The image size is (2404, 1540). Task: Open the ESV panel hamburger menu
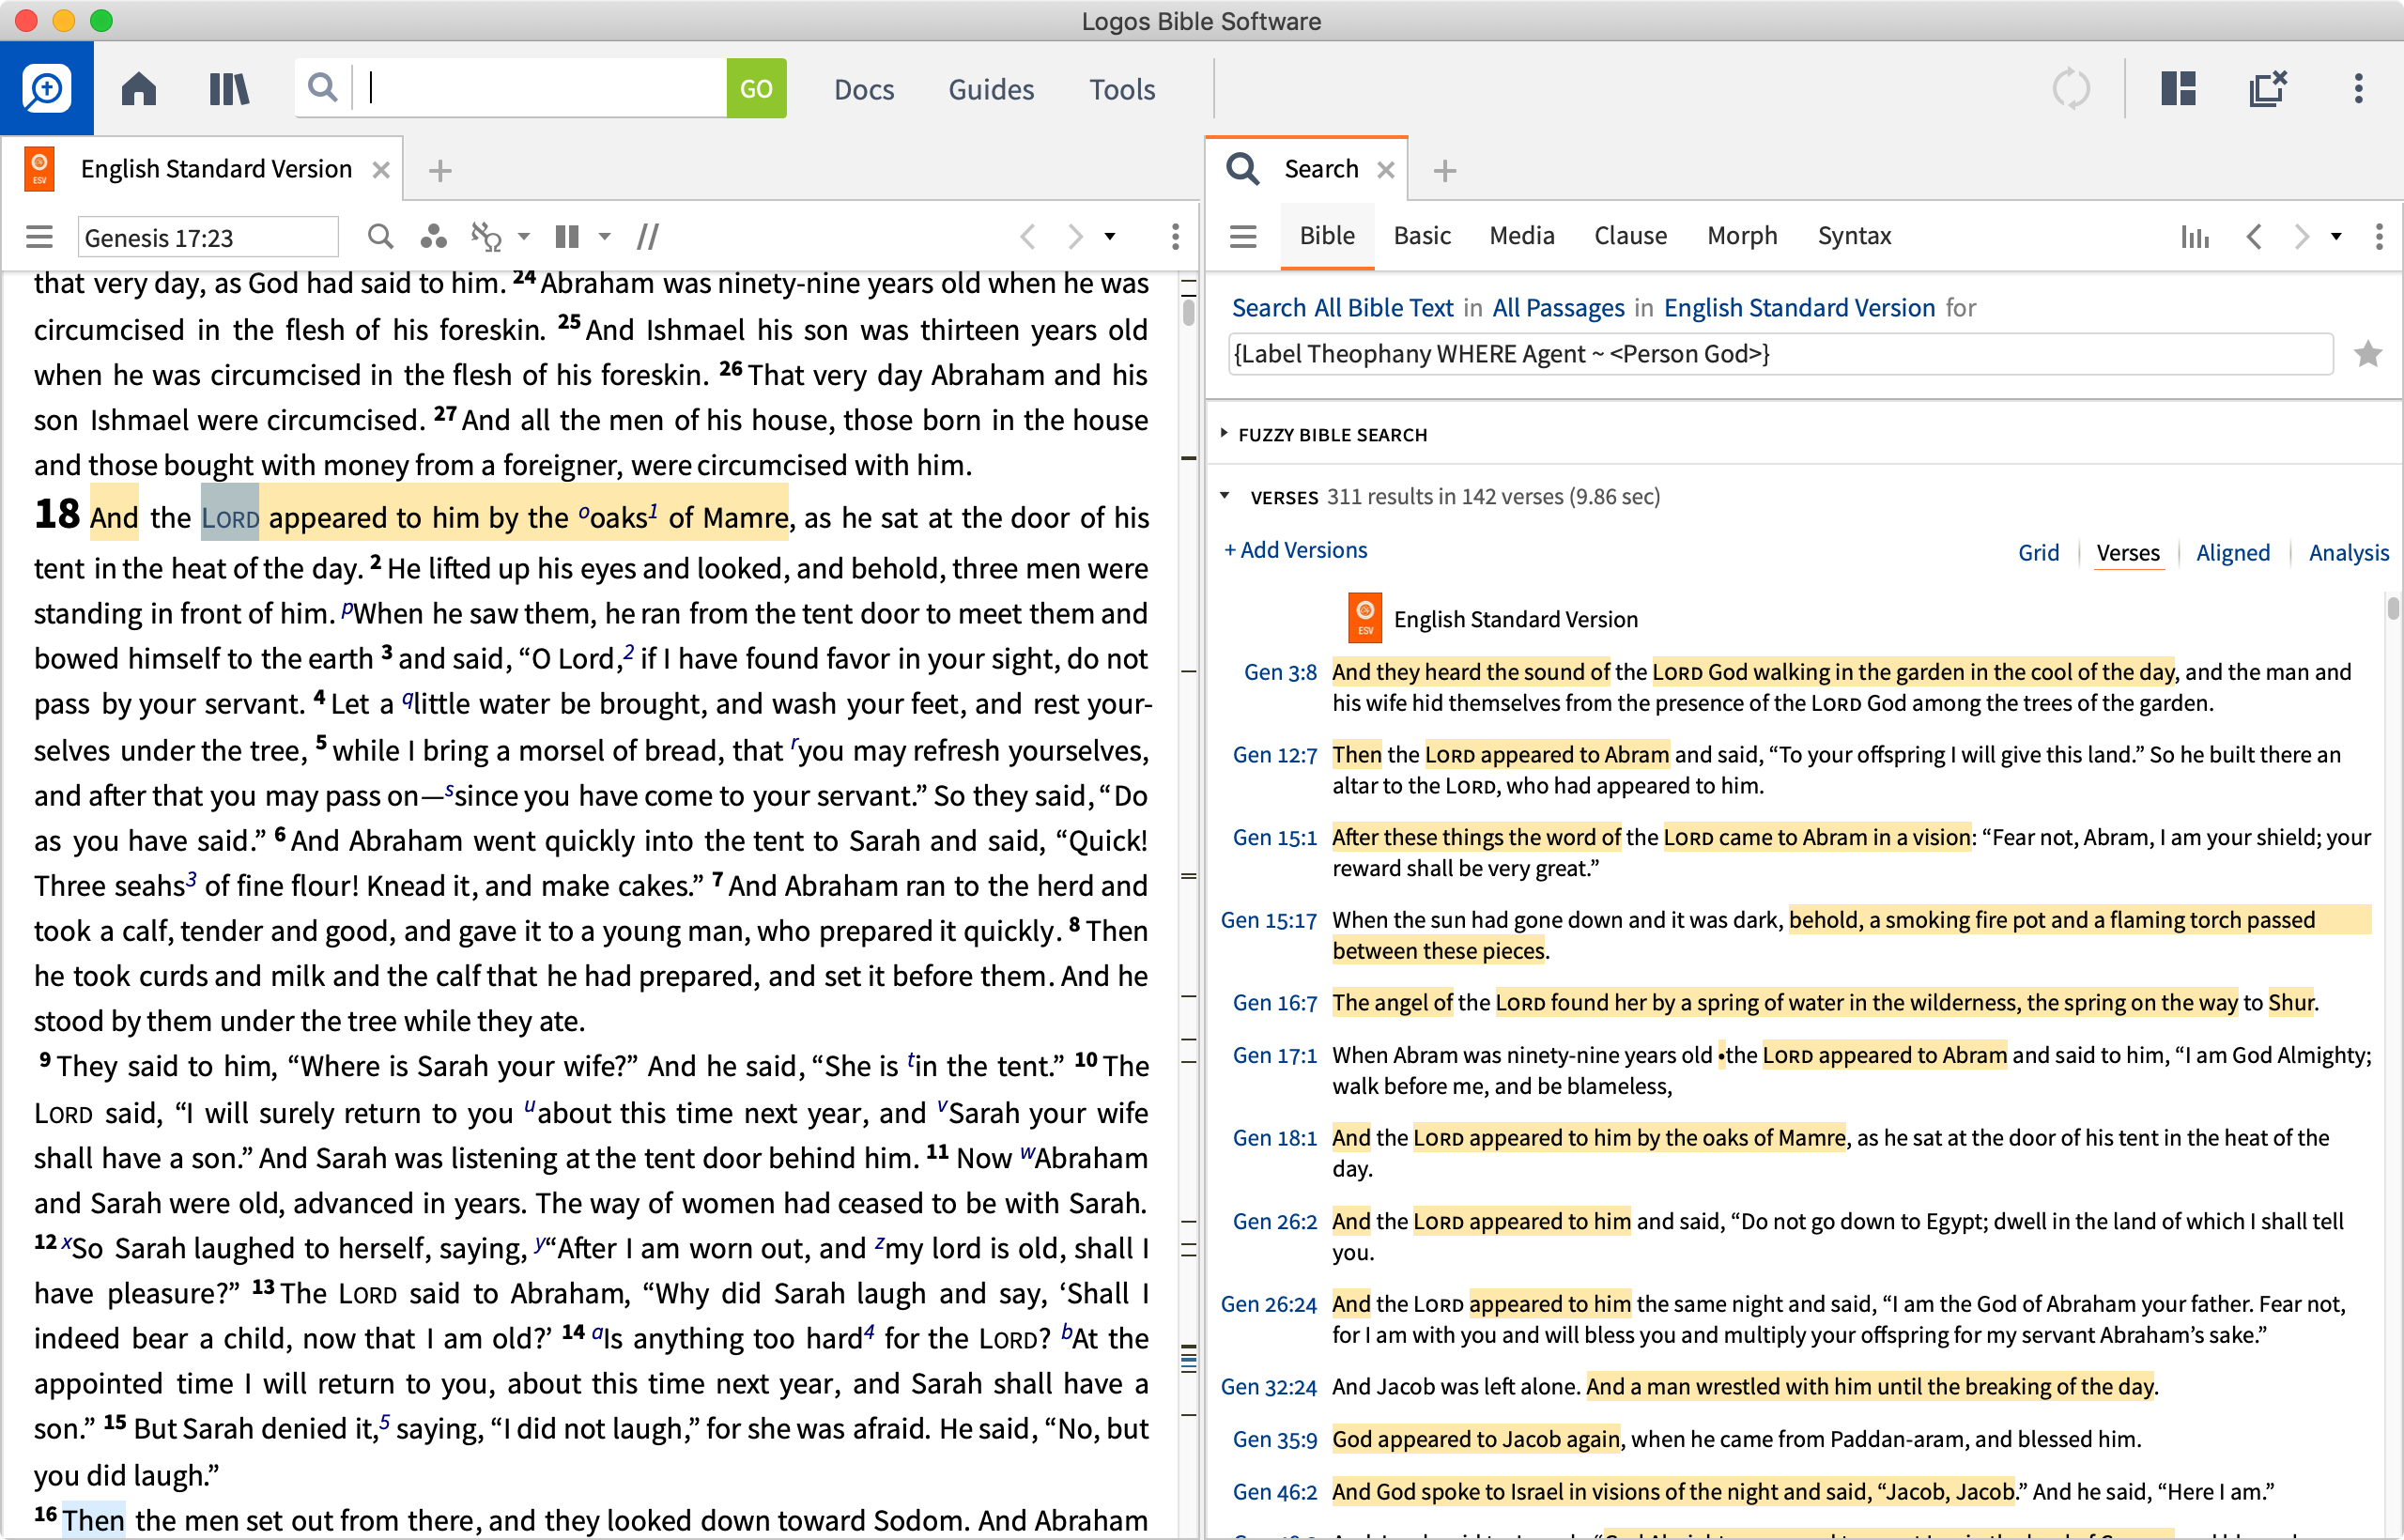pos(39,237)
